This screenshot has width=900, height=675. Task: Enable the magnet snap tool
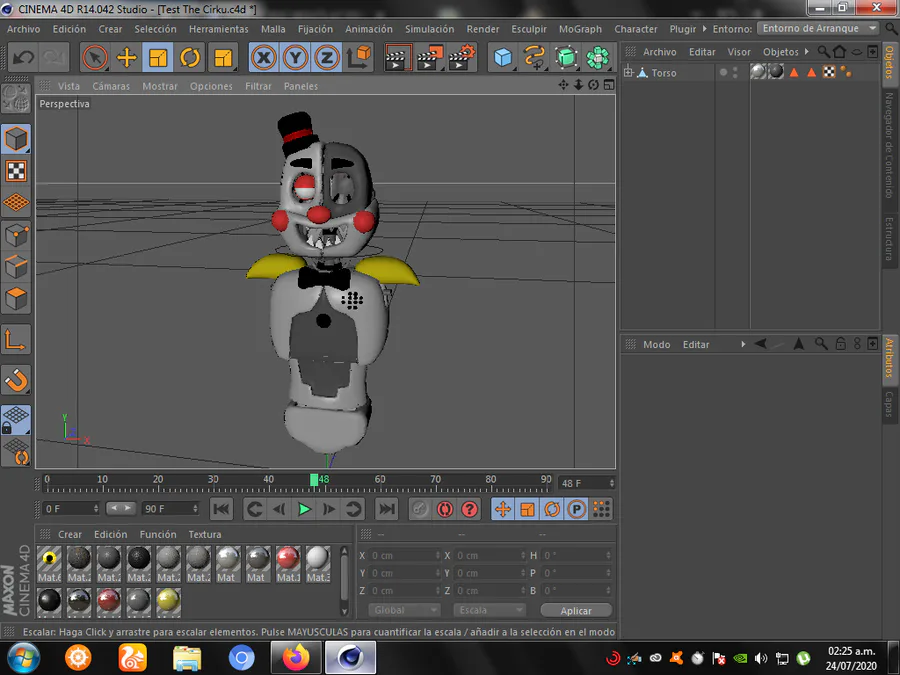pyautogui.click(x=16, y=379)
